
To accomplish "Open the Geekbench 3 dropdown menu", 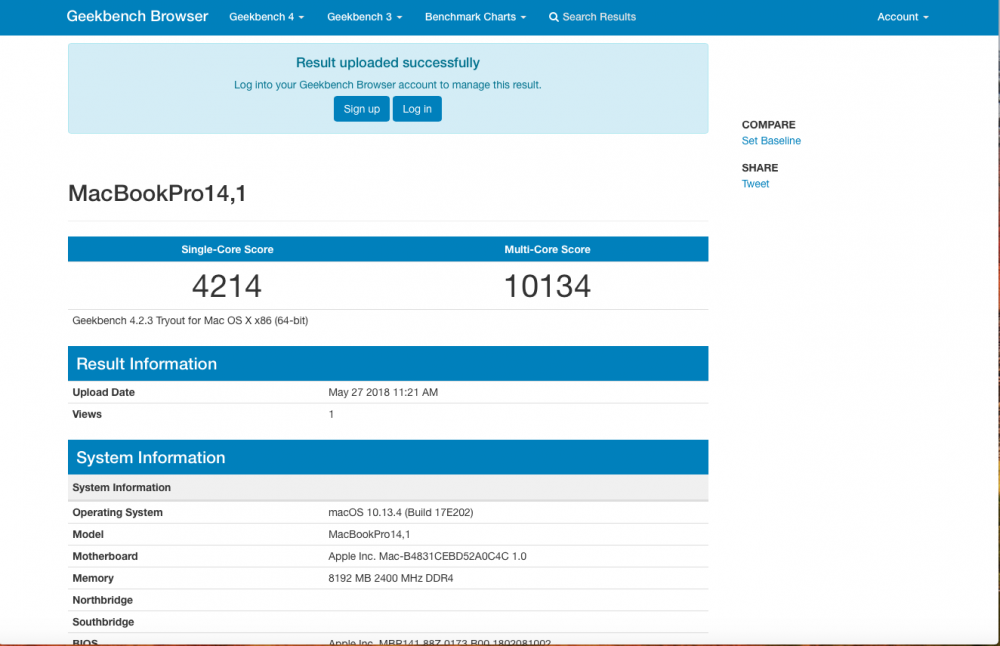I will 364,17.
